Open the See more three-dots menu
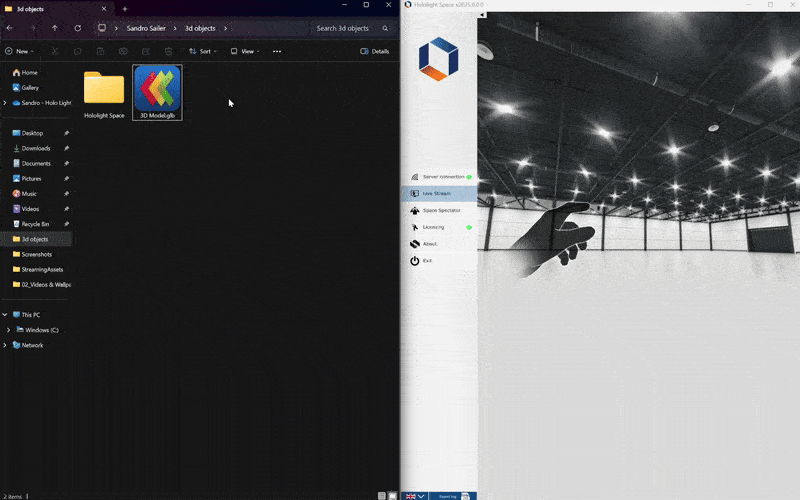This screenshot has height=500, width=800. [x=277, y=51]
